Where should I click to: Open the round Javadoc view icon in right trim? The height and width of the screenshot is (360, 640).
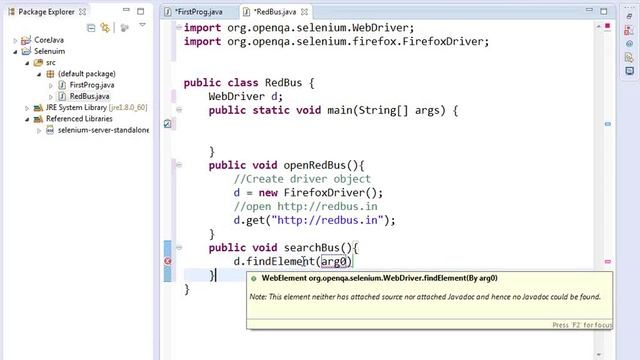click(629, 44)
